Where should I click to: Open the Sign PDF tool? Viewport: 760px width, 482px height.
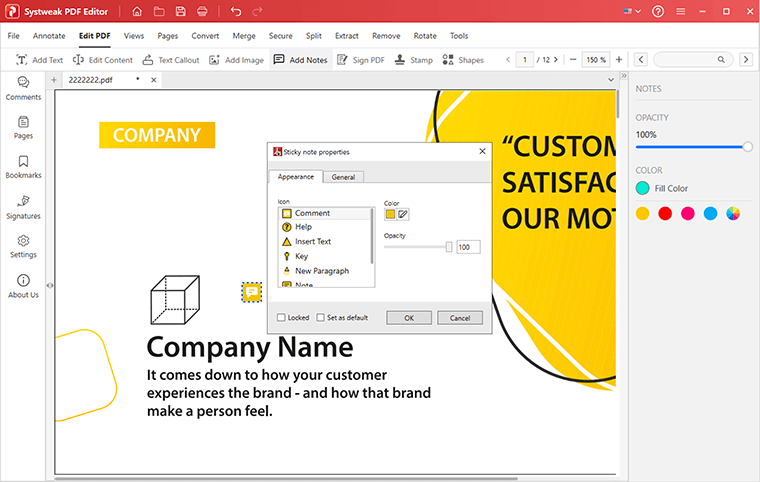(x=361, y=60)
